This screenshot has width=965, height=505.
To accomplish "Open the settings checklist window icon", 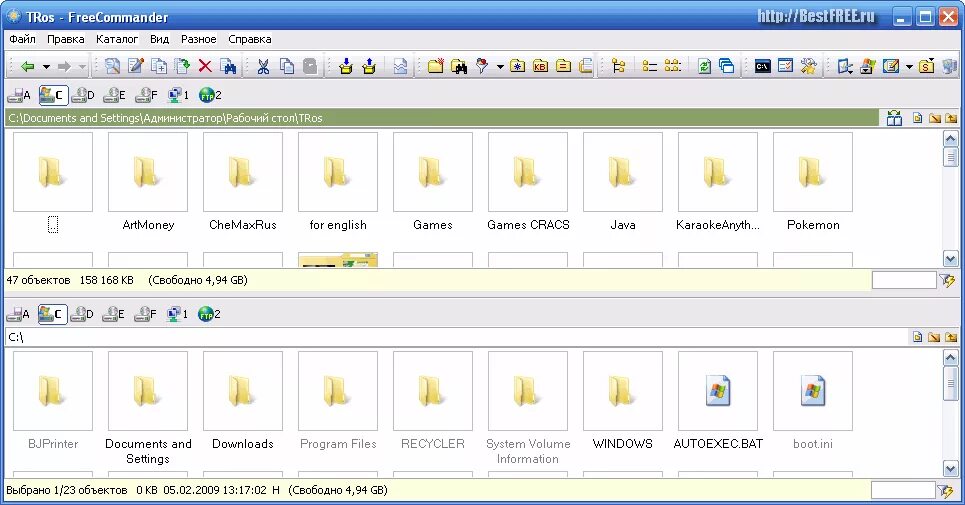I will pos(785,66).
